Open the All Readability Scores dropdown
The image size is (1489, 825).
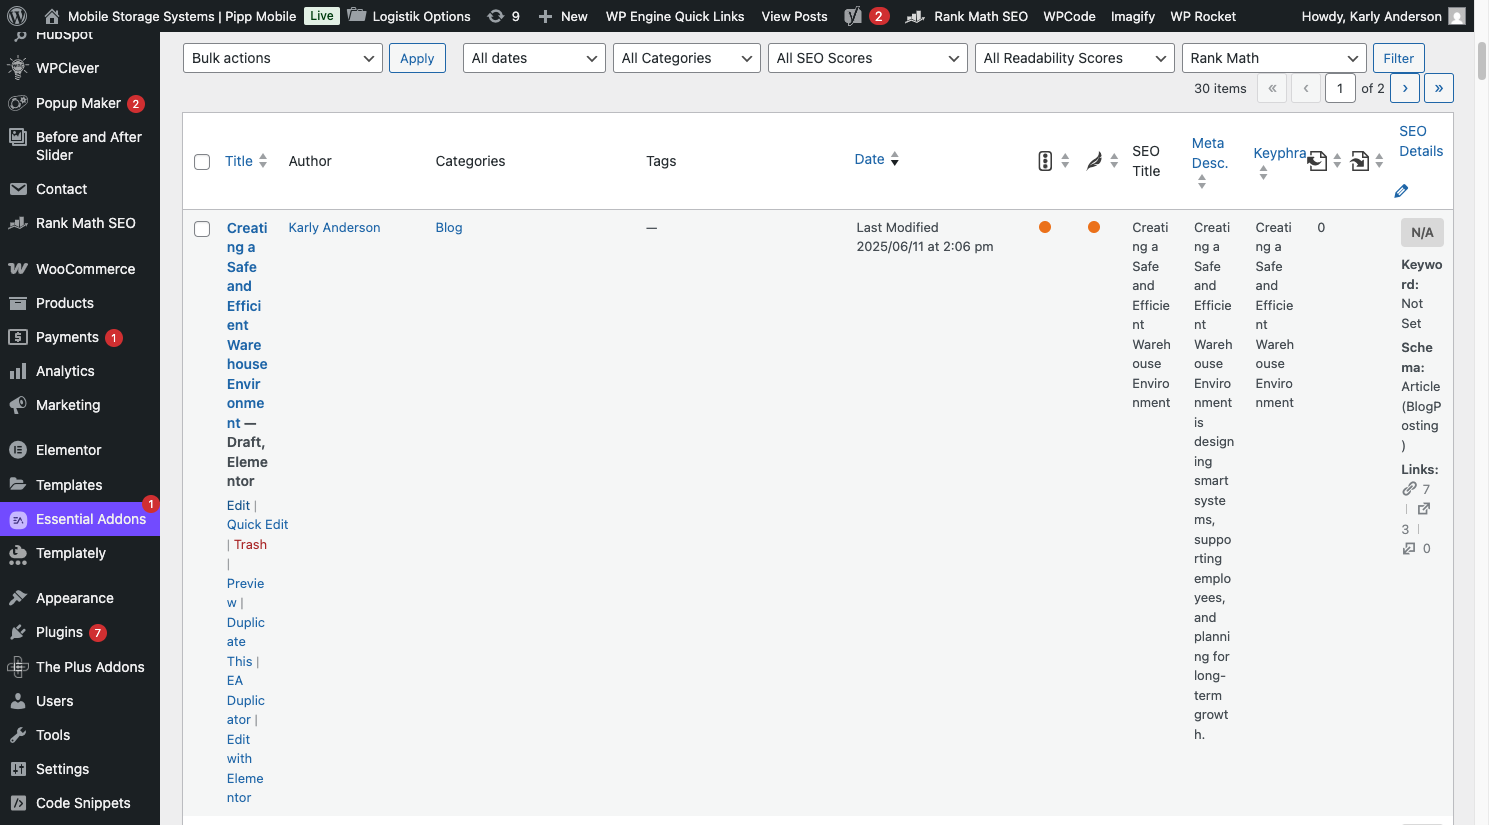pos(1075,58)
